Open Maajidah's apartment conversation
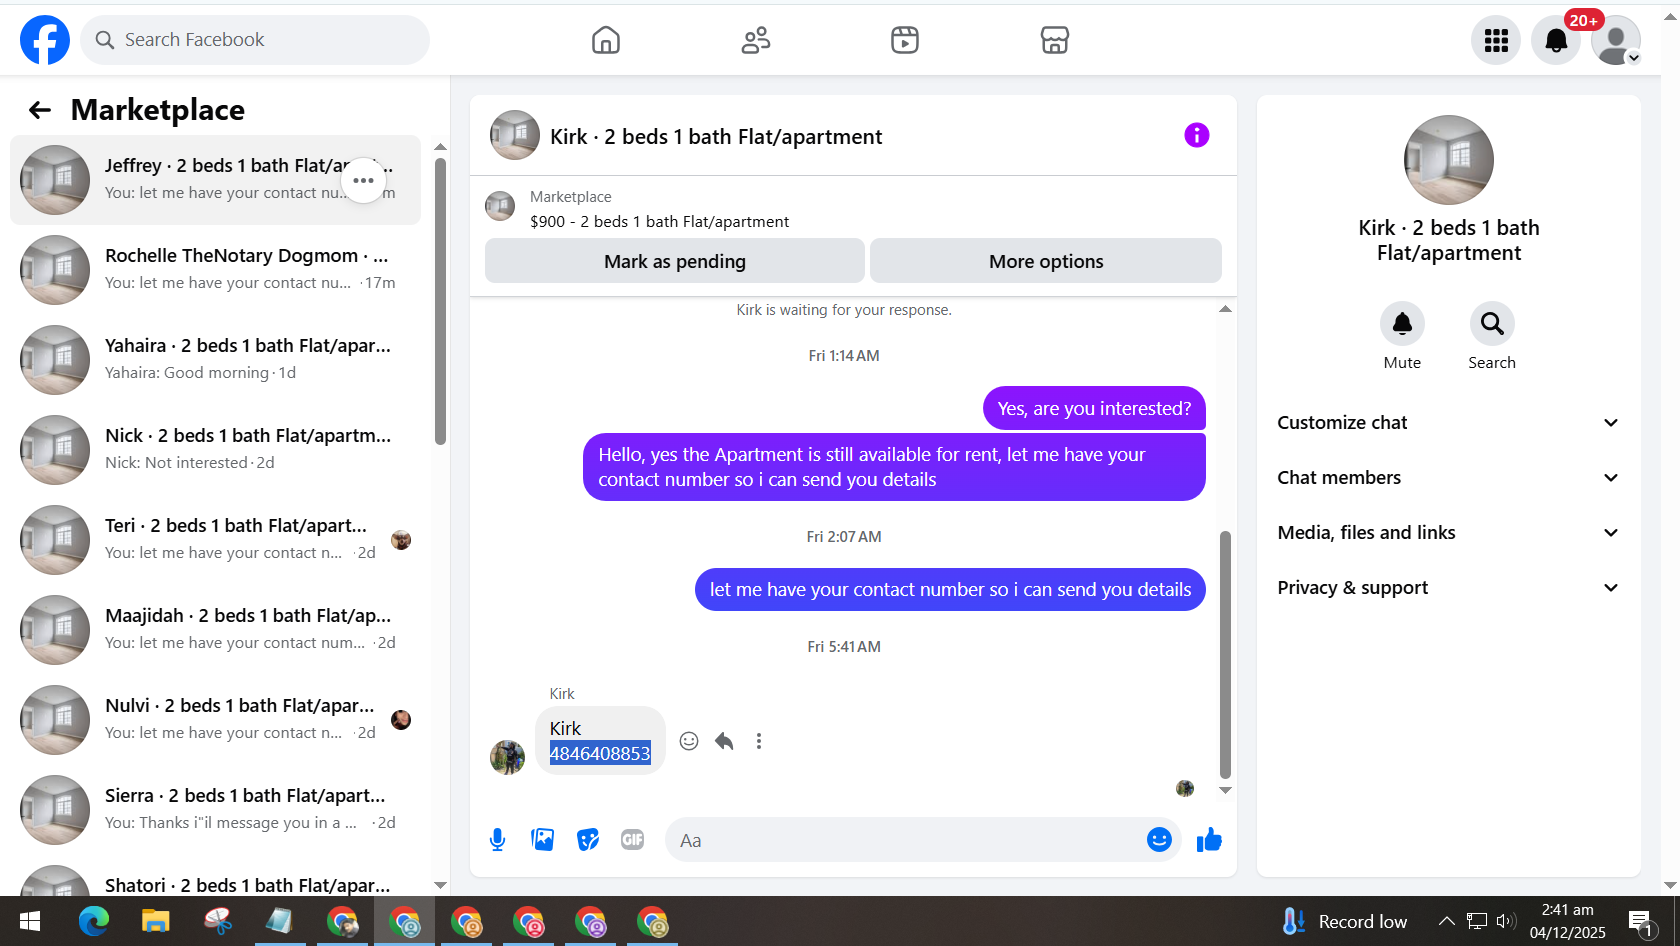Image resolution: width=1680 pixels, height=946 pixels. click(x=215, y=630)
